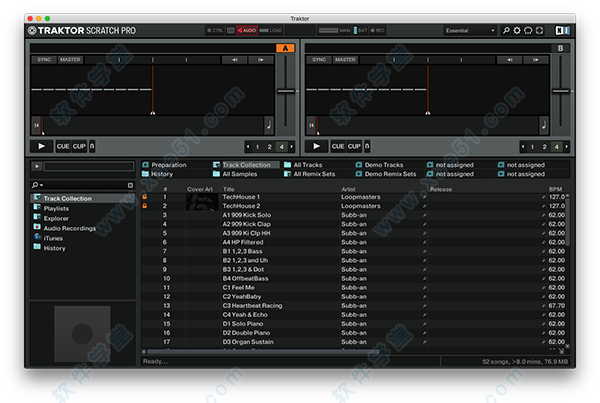Clear the browser search field
The image size is (600, 403).
click(130, 185)
